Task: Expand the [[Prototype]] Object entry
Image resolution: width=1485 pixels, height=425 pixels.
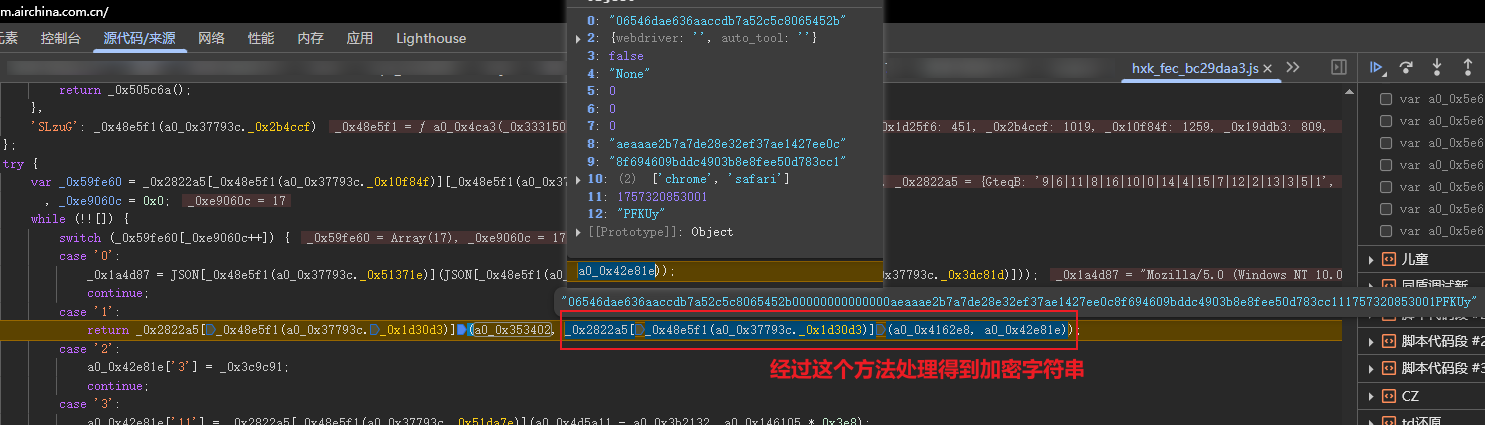Action: coord(579,231)
